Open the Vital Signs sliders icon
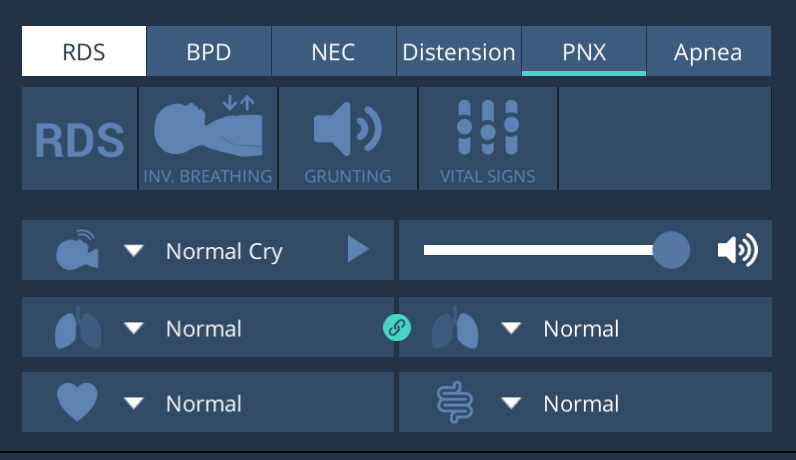Image resolution: width=796 pixels, height=460 pixels. [487, 139]
